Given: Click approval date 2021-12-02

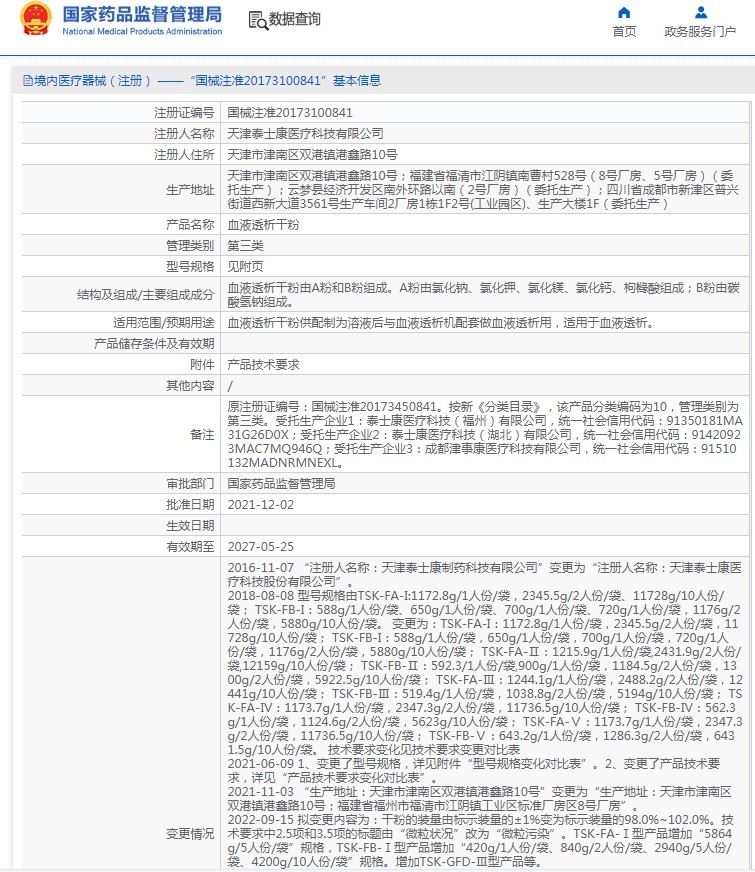Looking at the screenshot, I should tap(260, 506).
